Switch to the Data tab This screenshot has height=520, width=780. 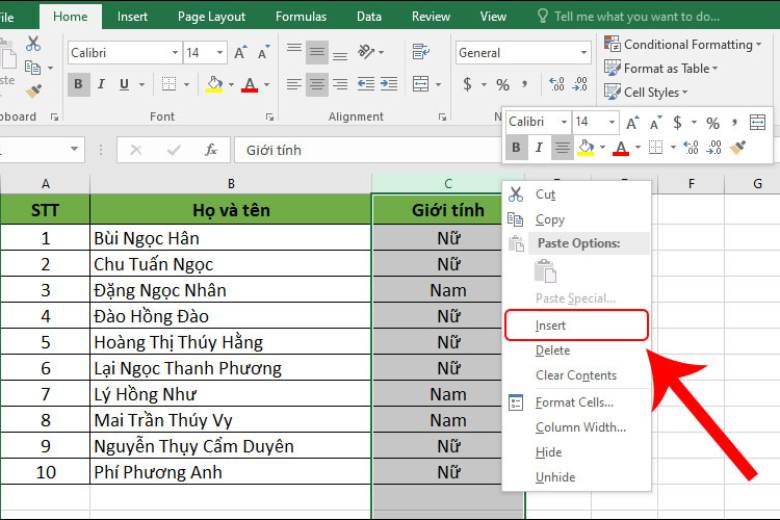369,16
